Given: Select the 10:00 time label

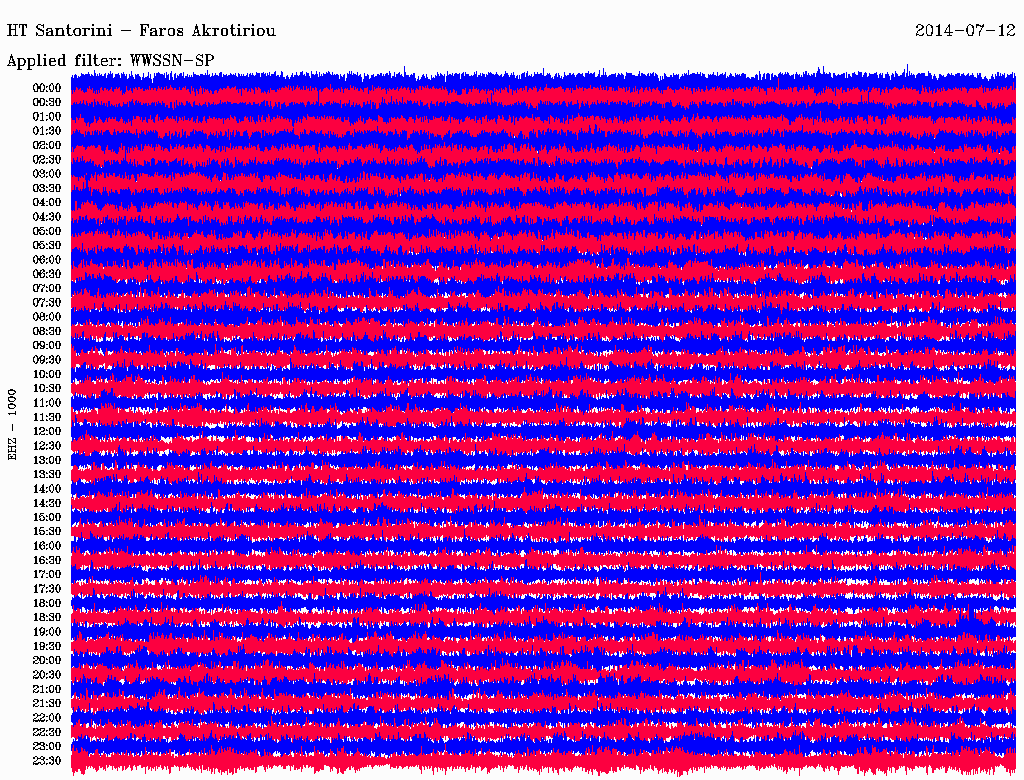Looking at the screenshot, I should tap(47, 374).
